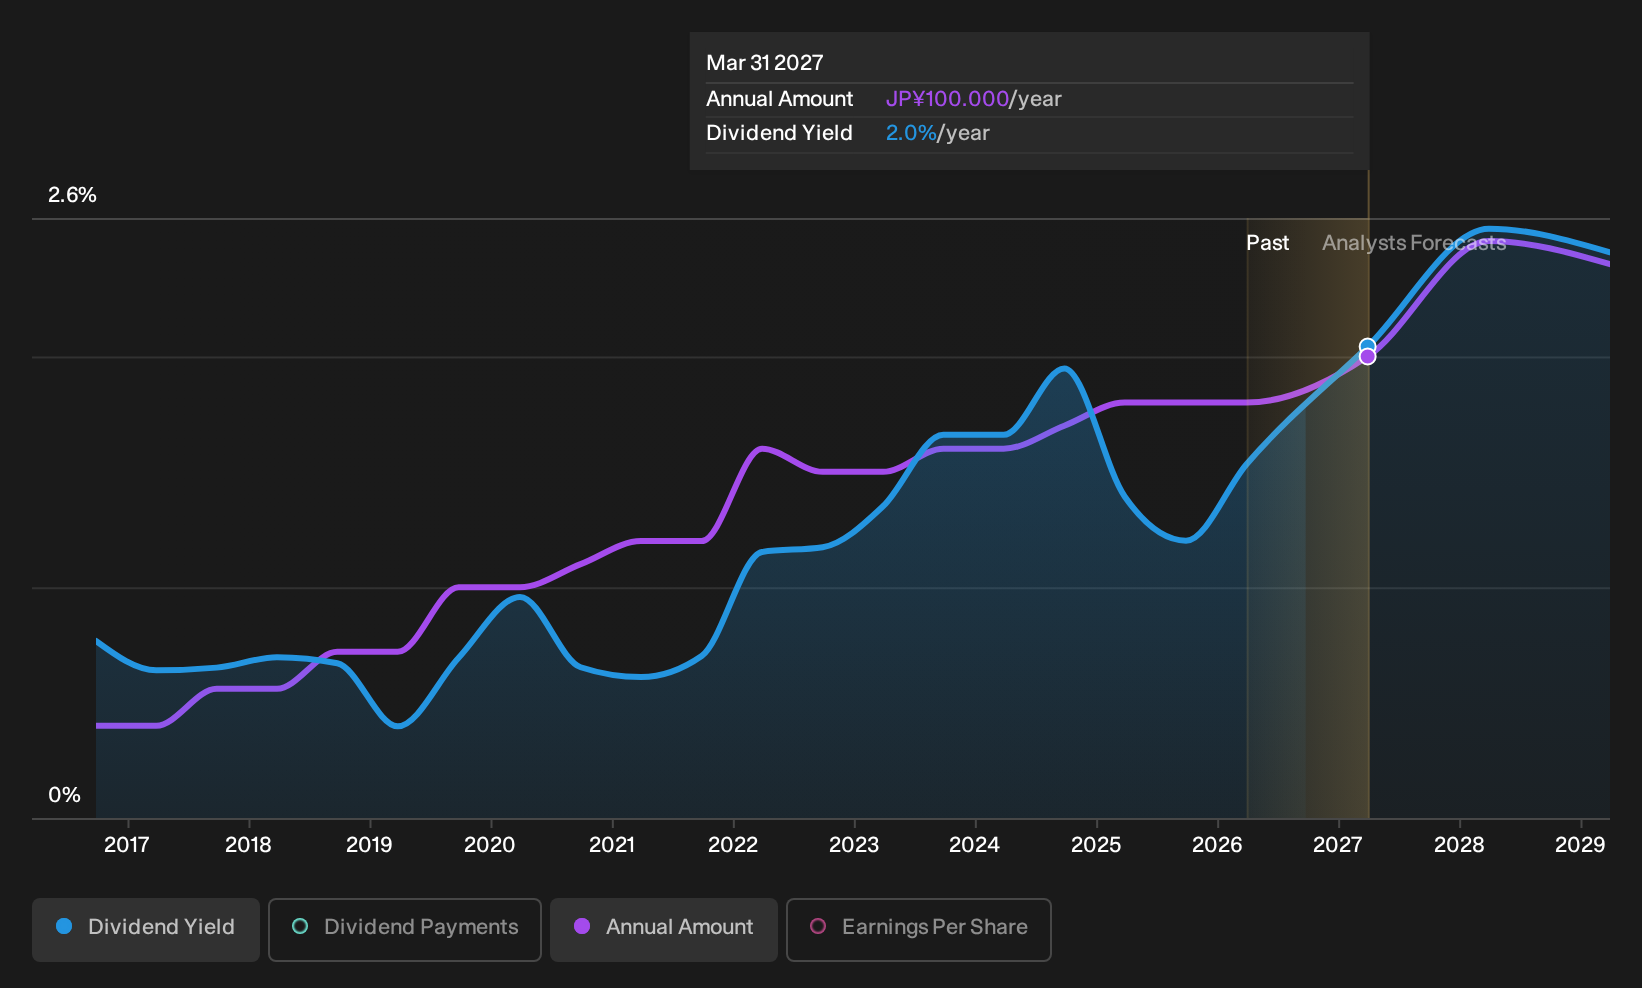
Task: Click the blue dividend yield data point marker
Action: tap(1367, 346)
